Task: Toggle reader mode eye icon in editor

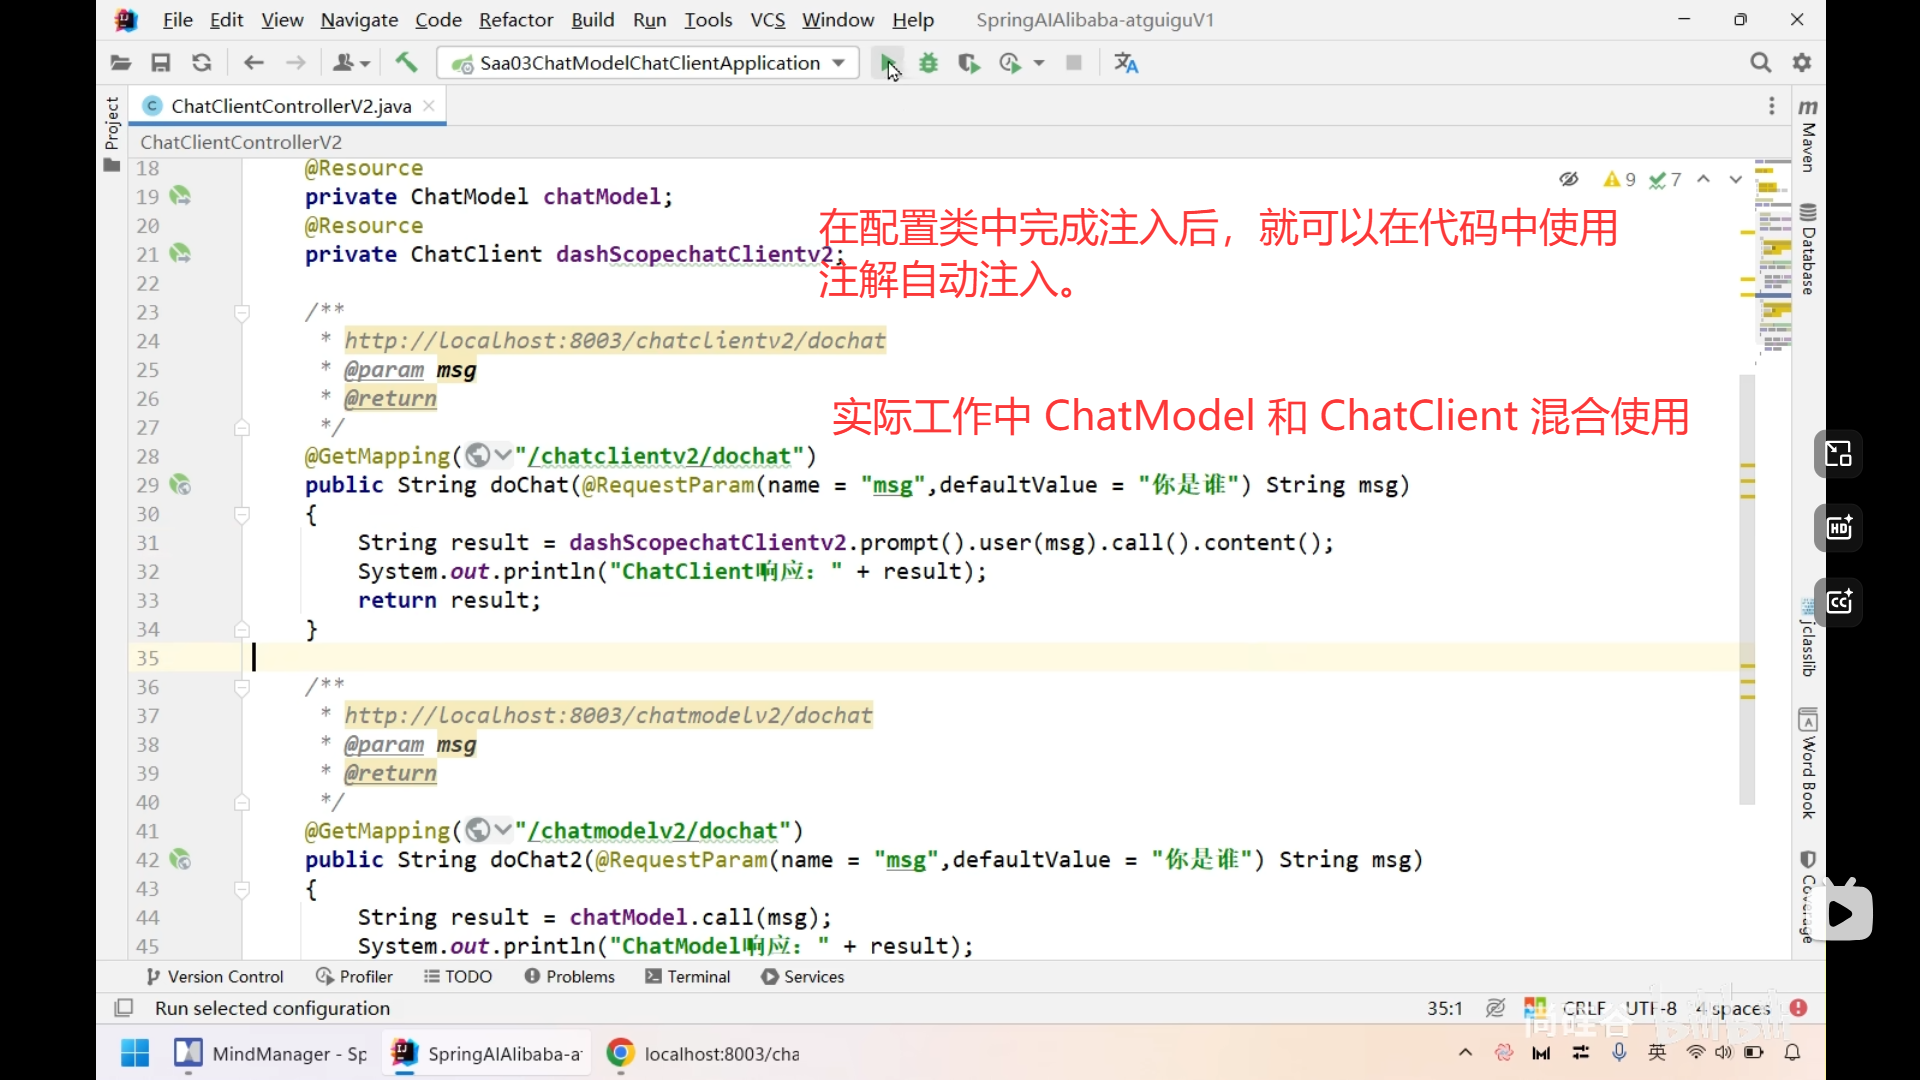Action: point(1568,179)
